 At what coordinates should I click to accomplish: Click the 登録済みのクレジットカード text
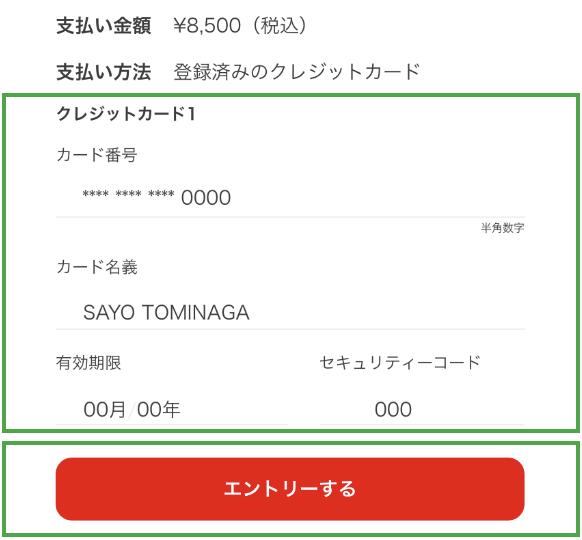tap(297, 72)
